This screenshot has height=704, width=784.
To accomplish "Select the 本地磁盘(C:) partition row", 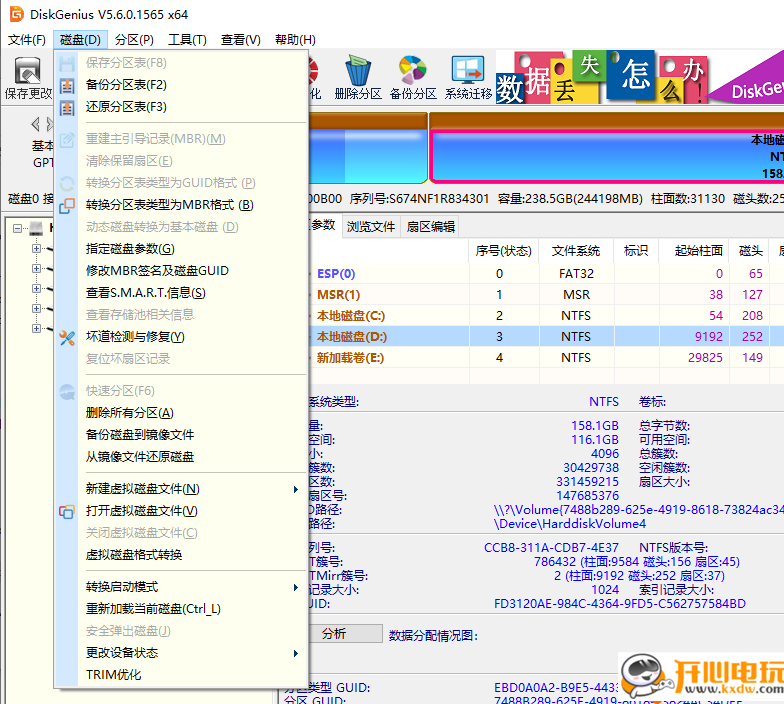I will pos(546,316).
